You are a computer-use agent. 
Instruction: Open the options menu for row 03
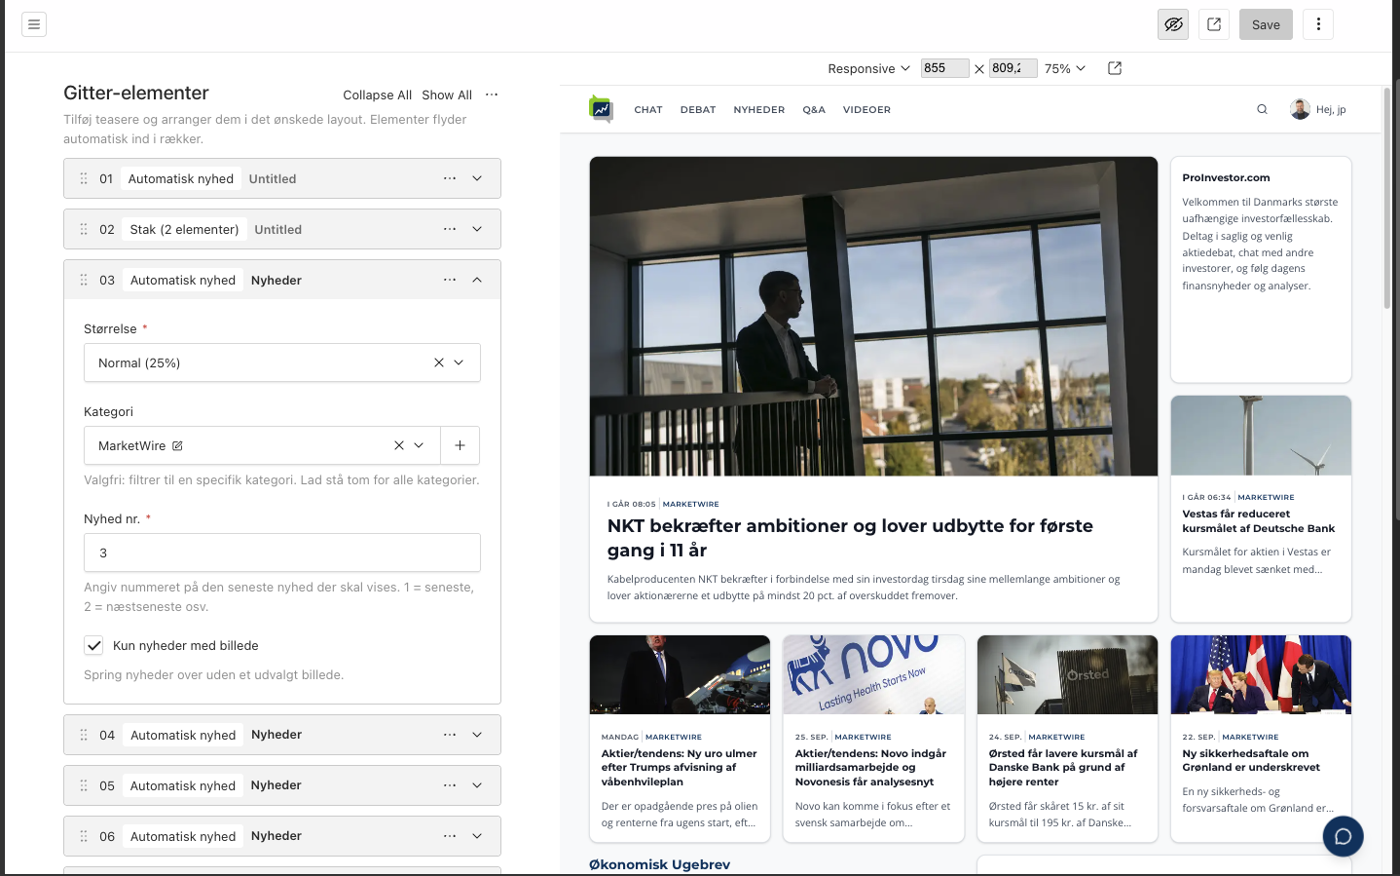pyautogui.click(x=450, y=280)
